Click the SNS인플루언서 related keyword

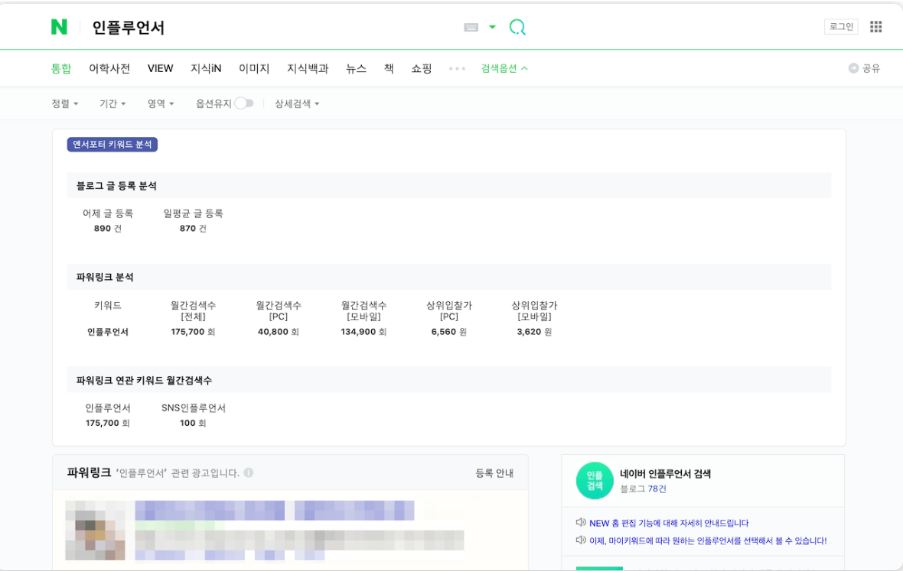click(193, 408)
